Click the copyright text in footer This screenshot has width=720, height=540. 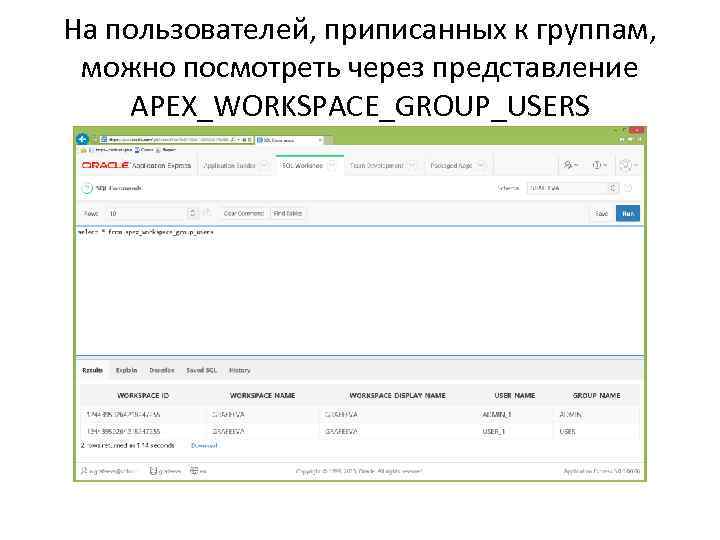click(360, 471)
